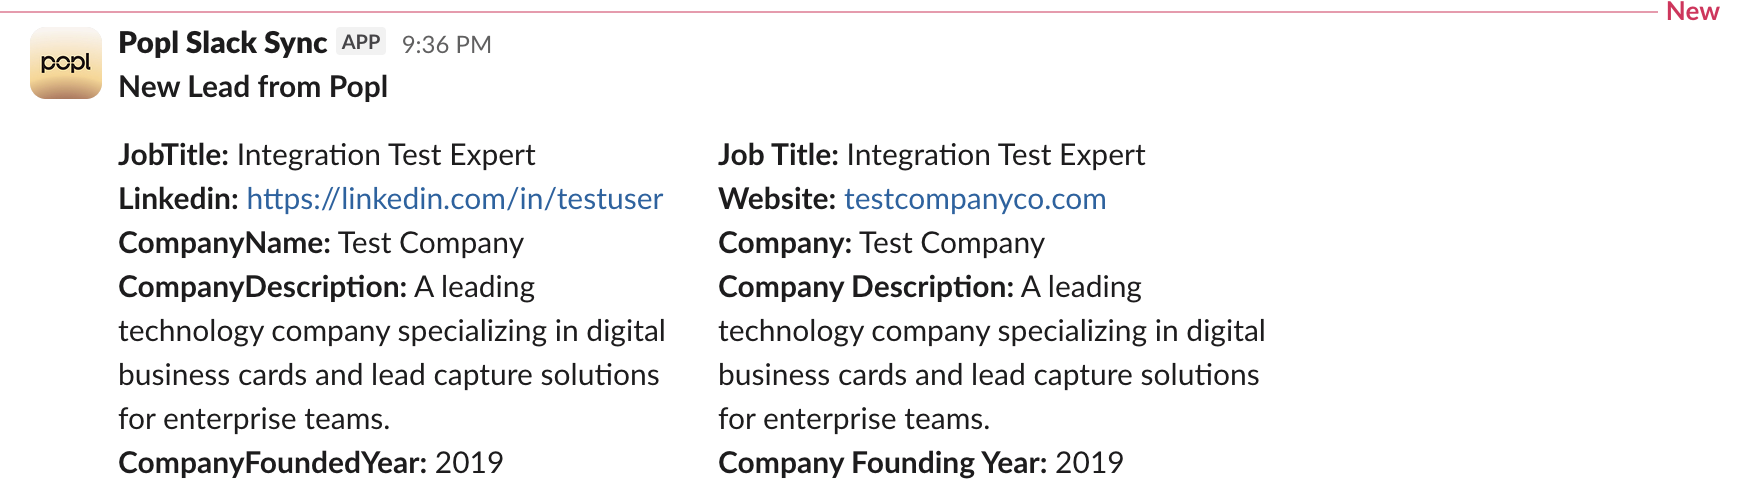The height and width of the screenshot is (500, 1744).
Task: Click the Job Title label in right column
Action: click(x=777, y=155)
